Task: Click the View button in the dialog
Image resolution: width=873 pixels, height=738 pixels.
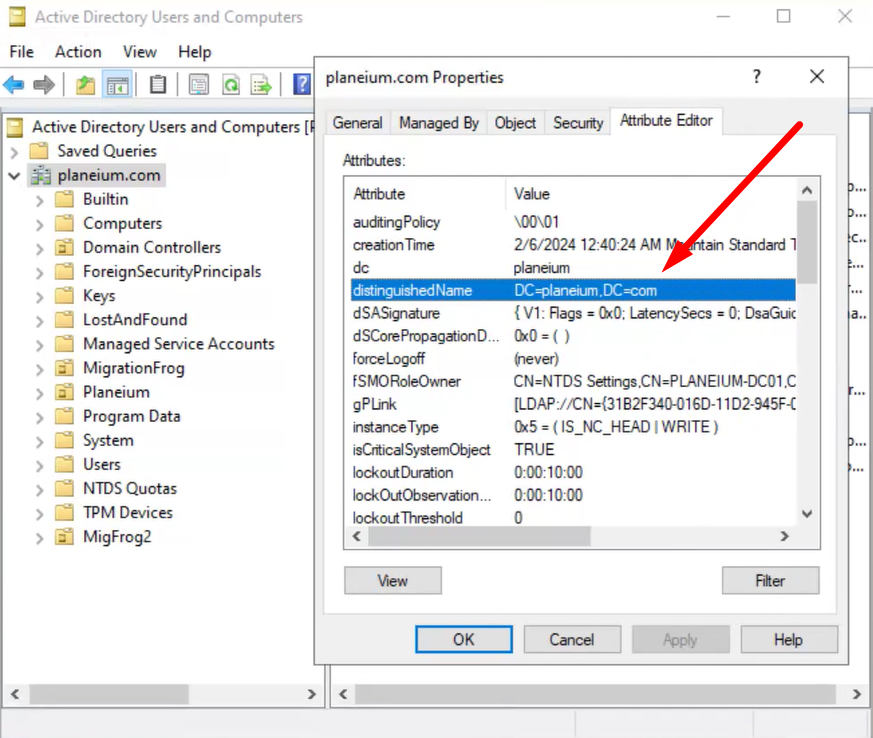Action: [392, 580]
